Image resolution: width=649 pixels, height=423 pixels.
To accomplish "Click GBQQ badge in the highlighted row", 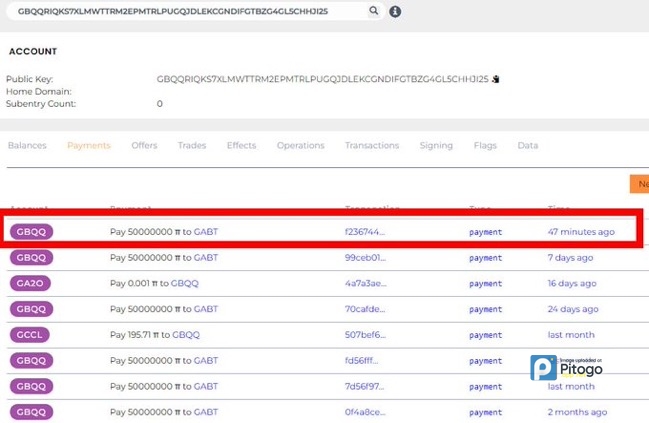I will 32,232.
